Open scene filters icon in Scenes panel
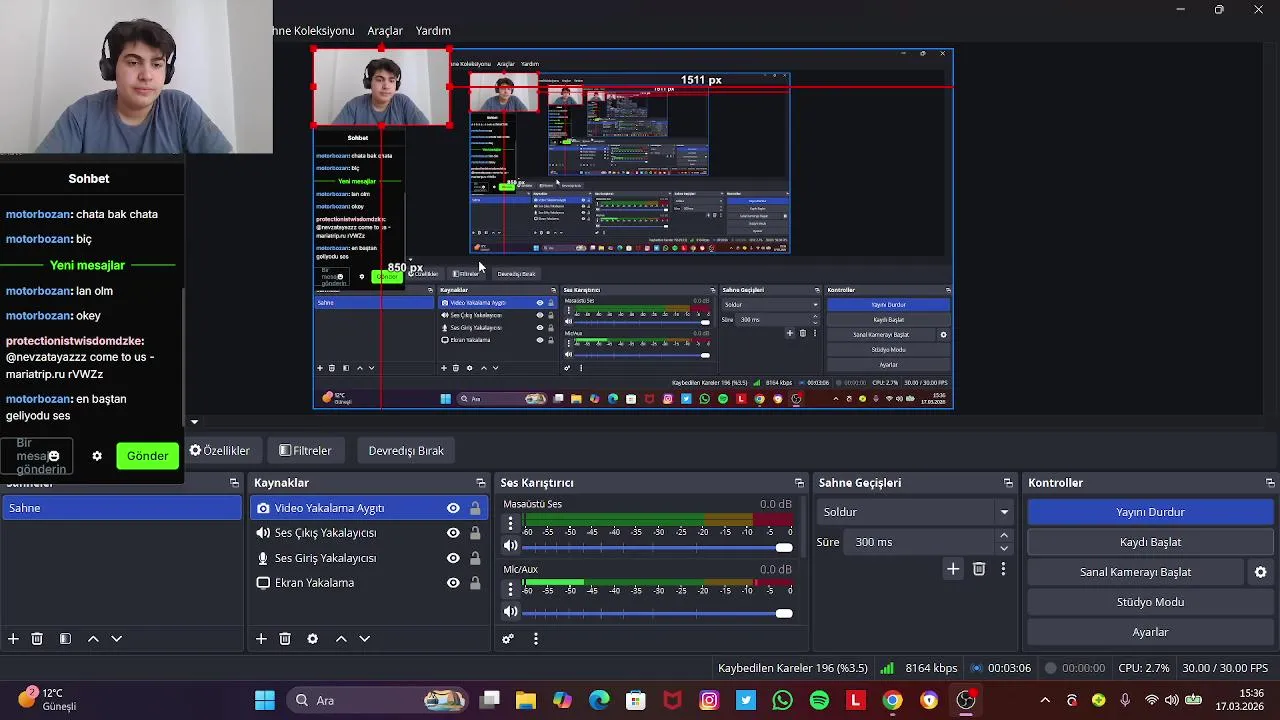1280x720 pixels. click(65, 639)
